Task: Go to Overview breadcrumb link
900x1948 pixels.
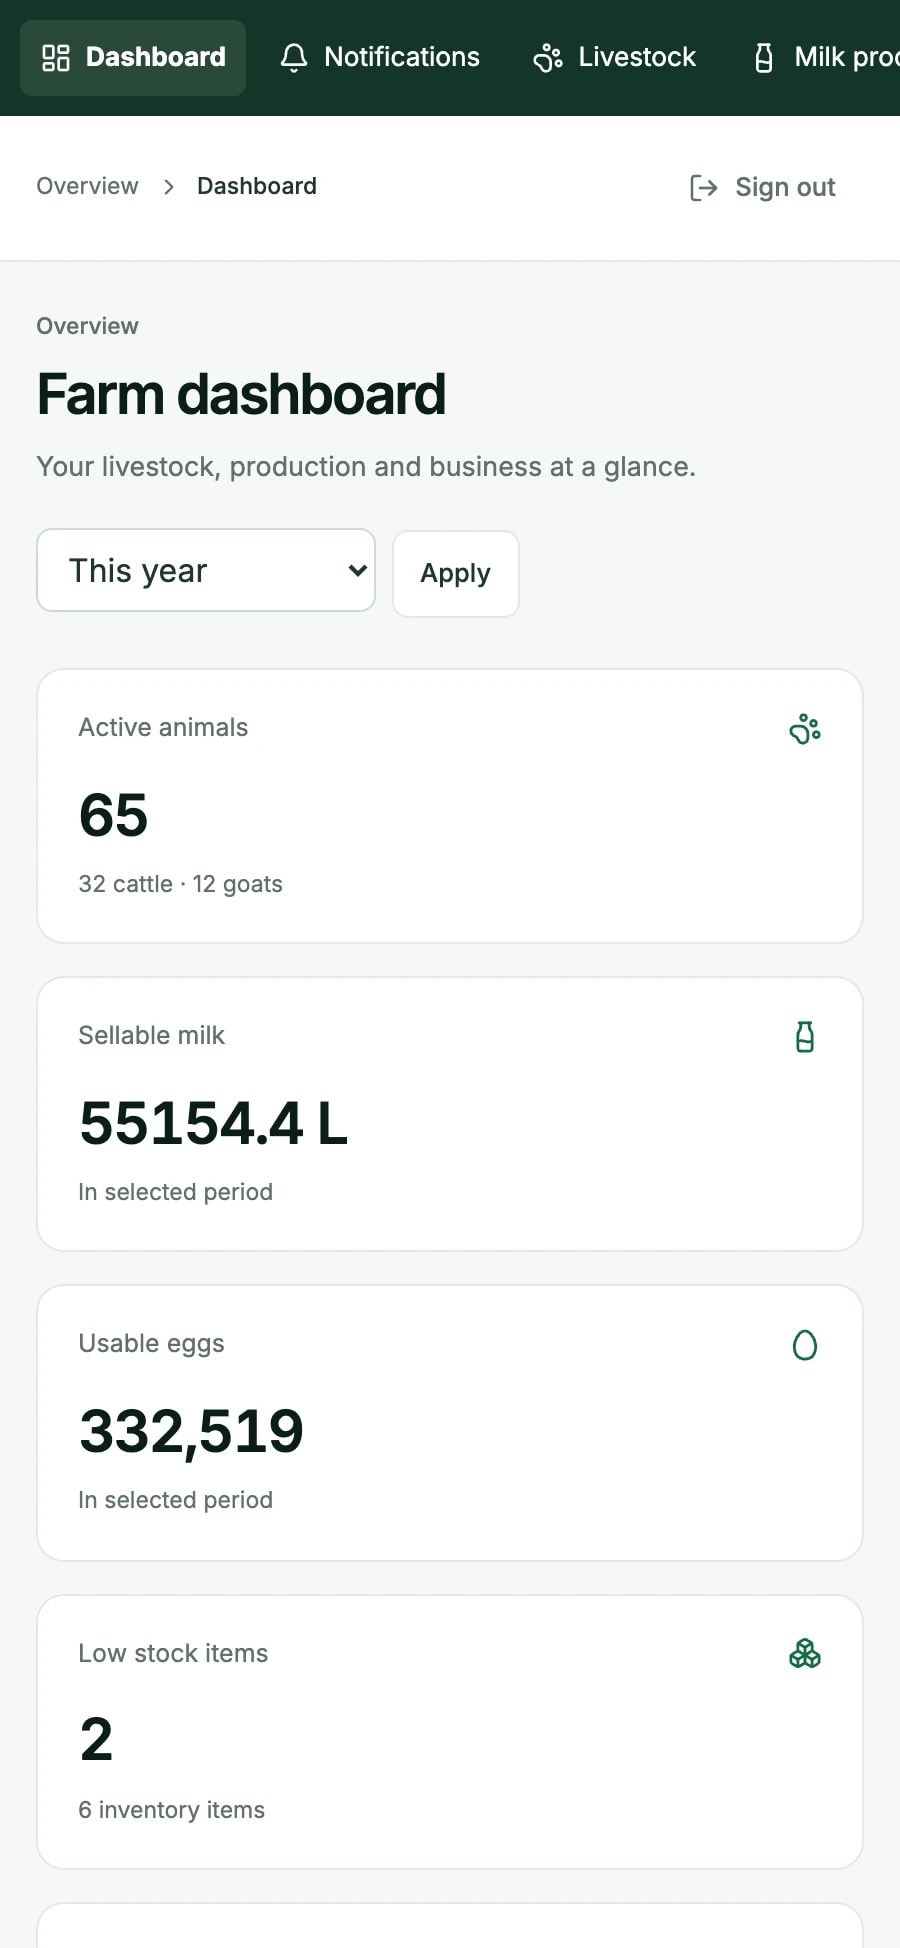Action: (x=87, y=186)
